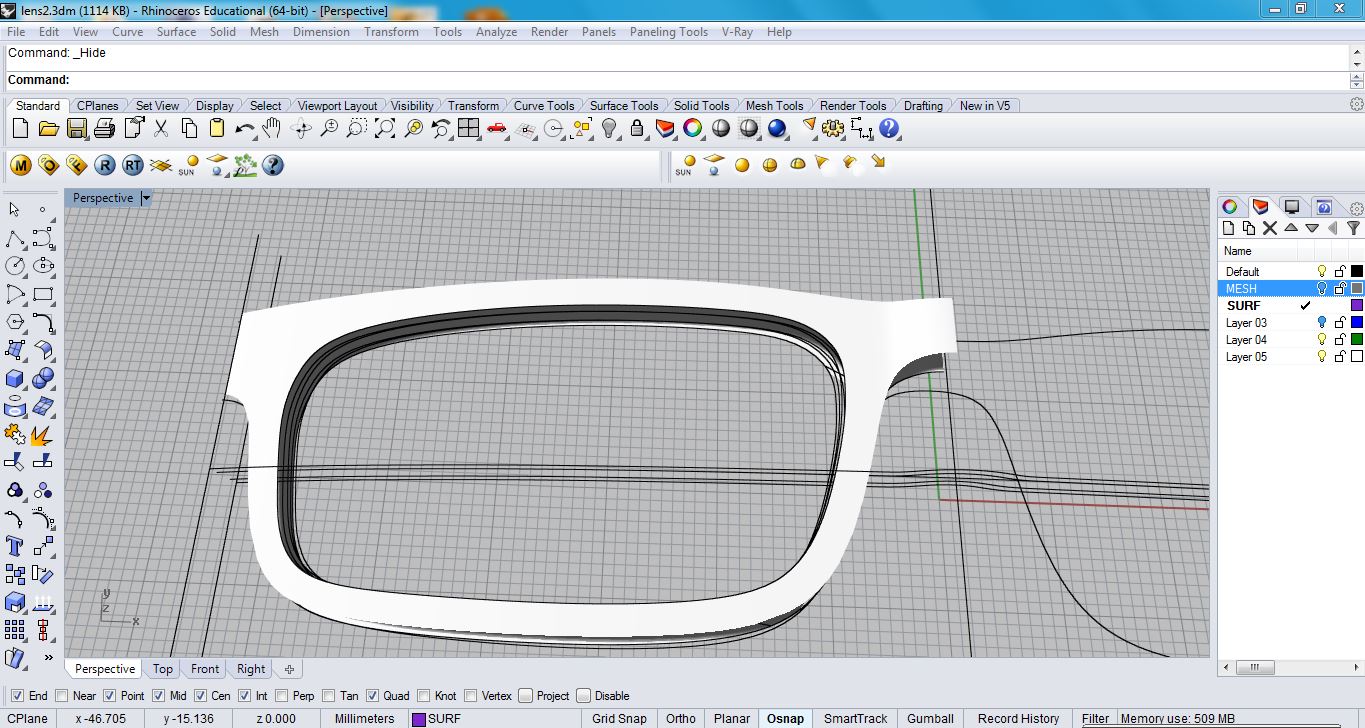The height and width of the screenshot is (728, 1365).
Task: Select the Pan view hand tool
Action: (272, 129)
